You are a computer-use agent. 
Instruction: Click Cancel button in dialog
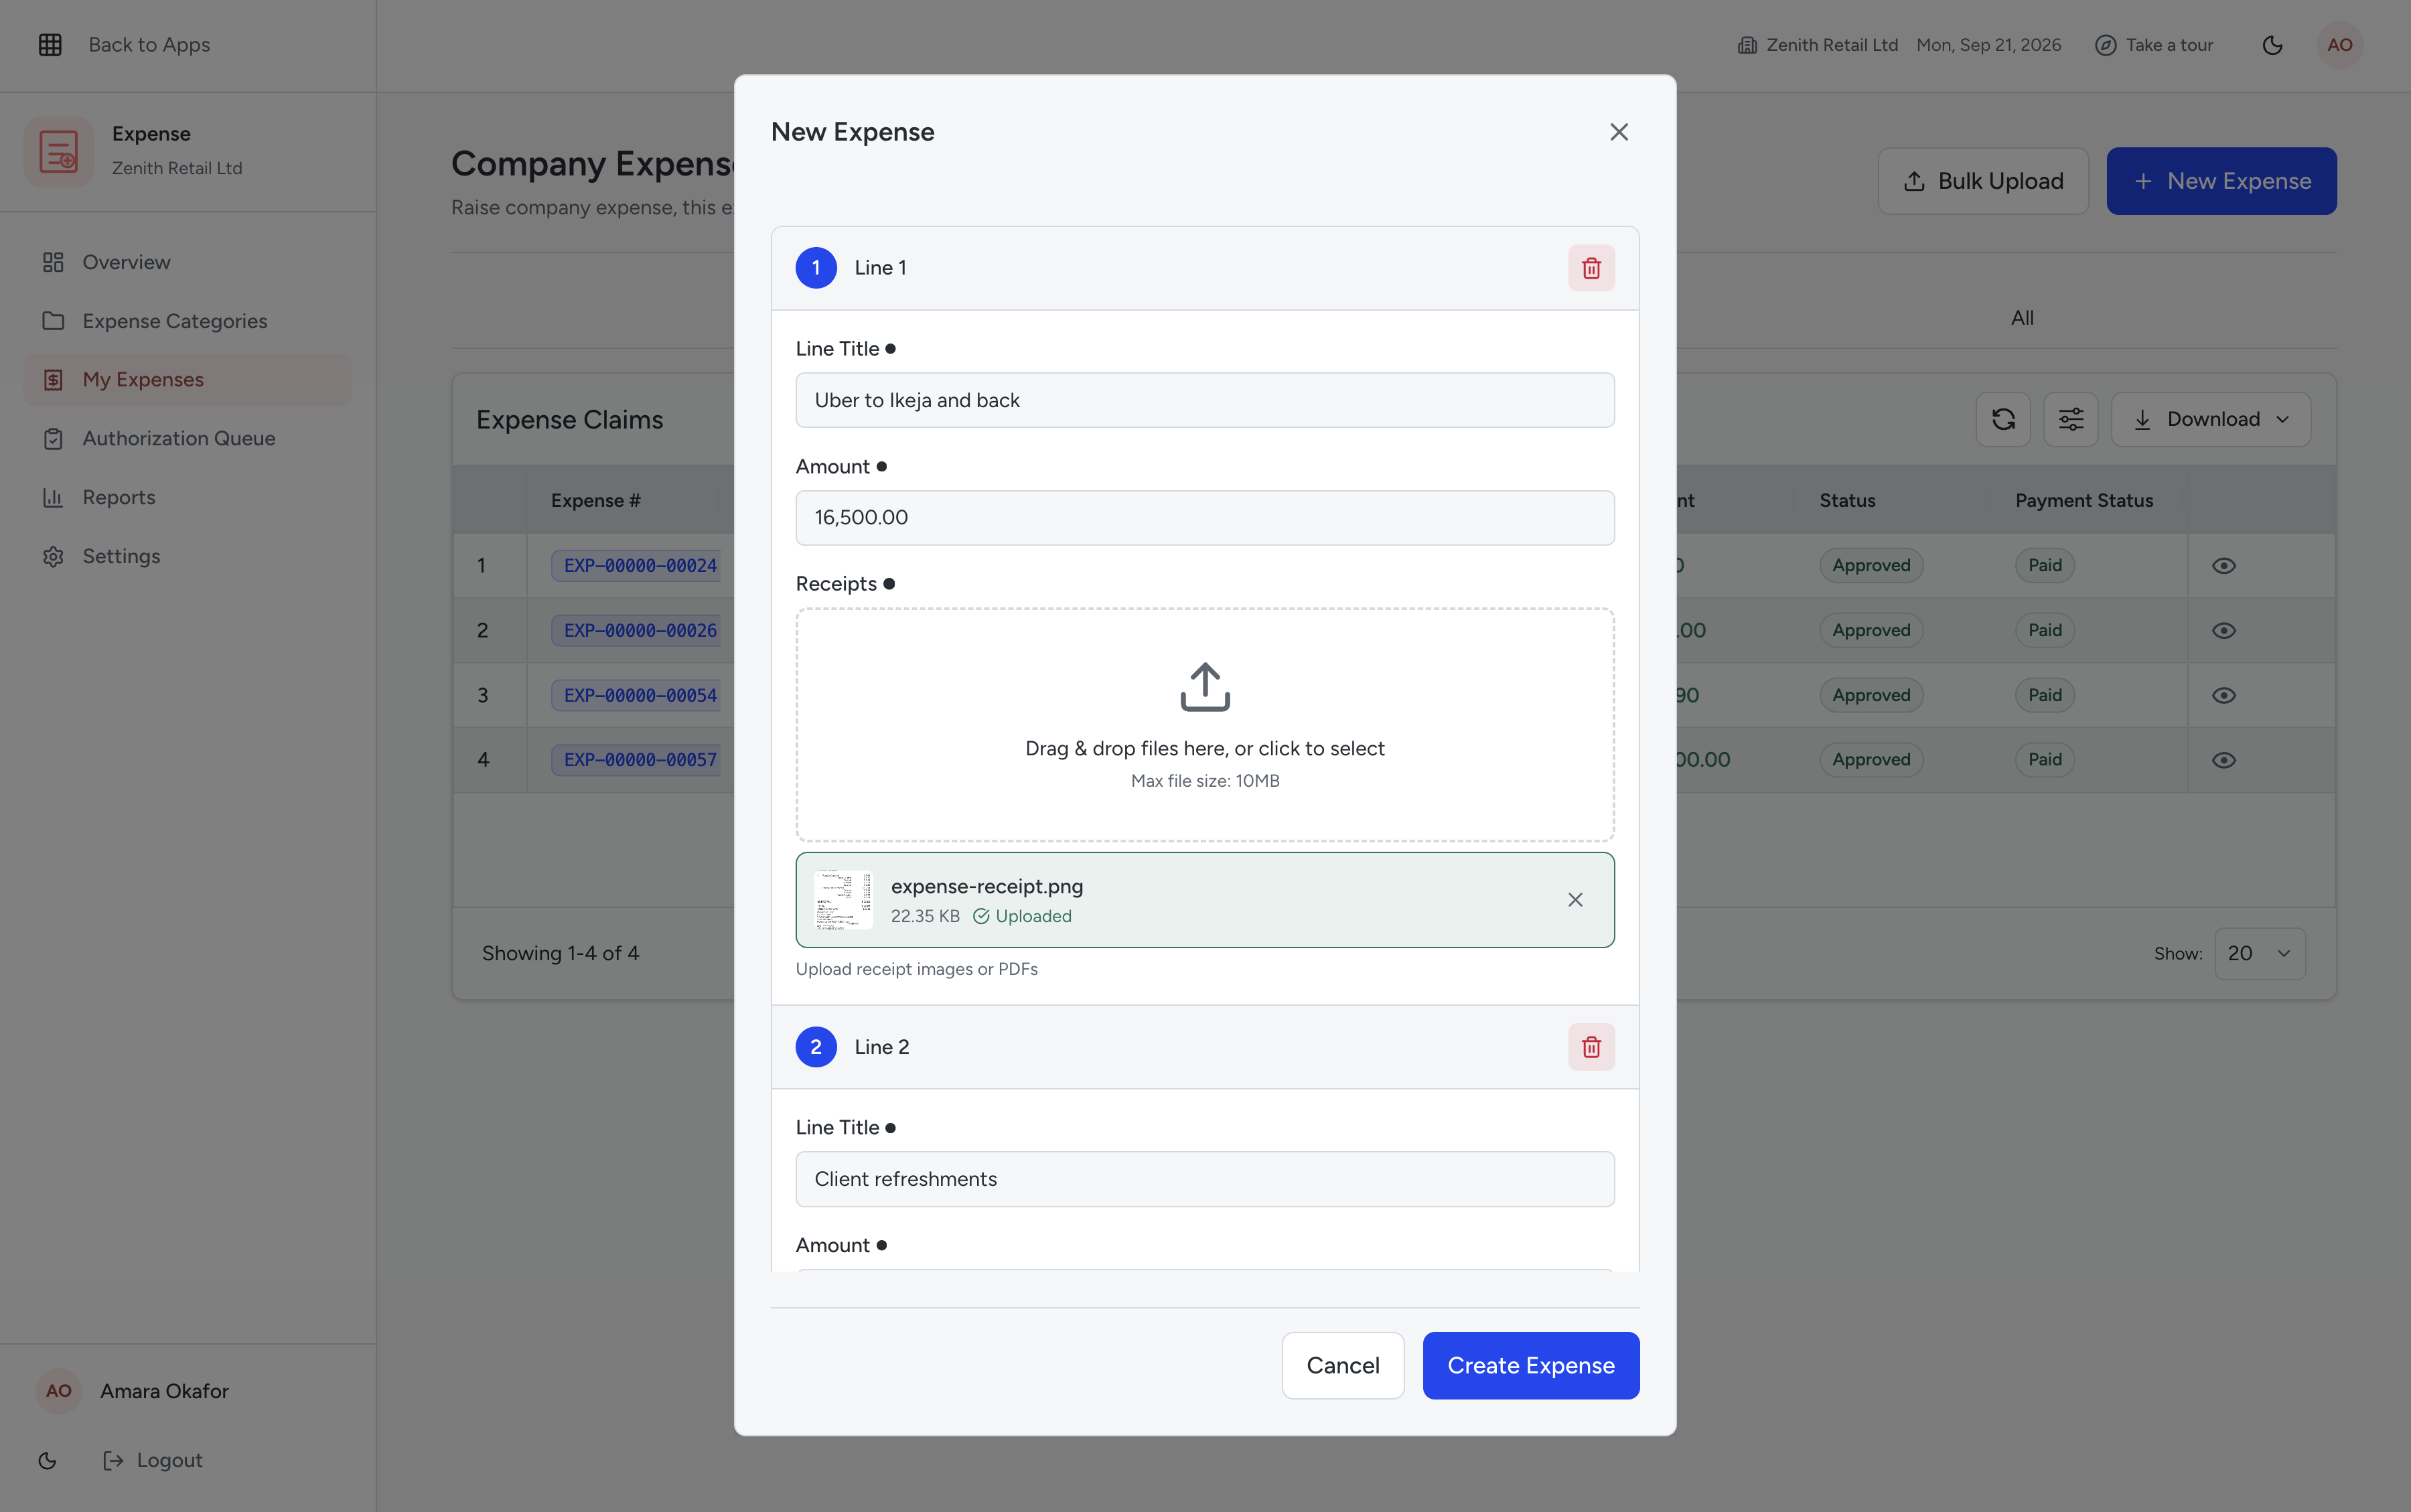pyautogui.click(x=1342, y=1365)
